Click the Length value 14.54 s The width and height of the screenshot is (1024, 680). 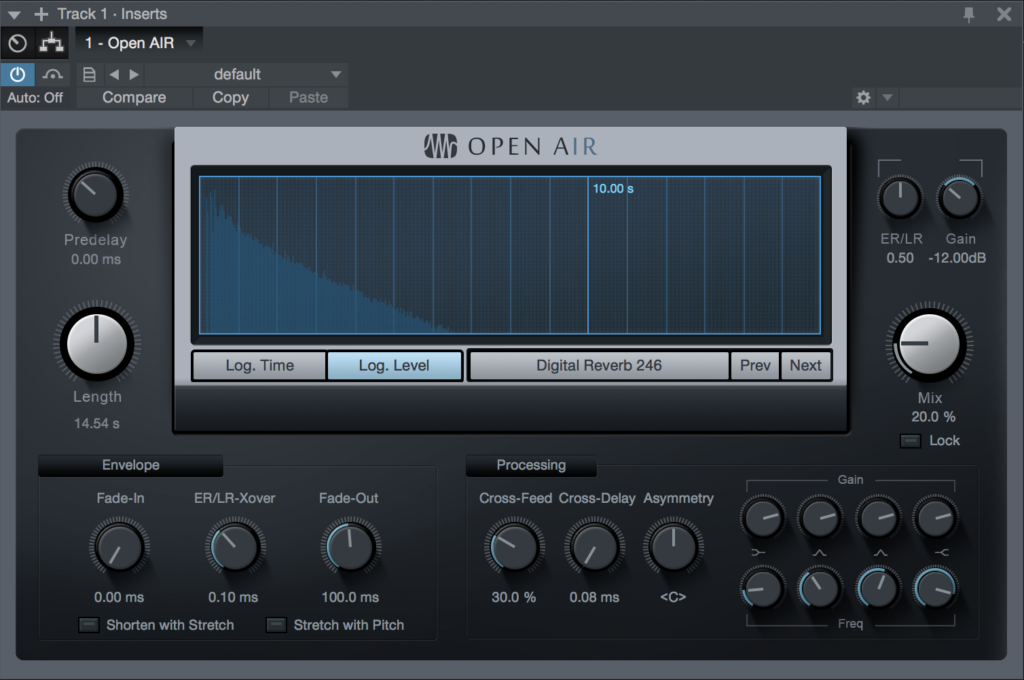pos(97,423)
